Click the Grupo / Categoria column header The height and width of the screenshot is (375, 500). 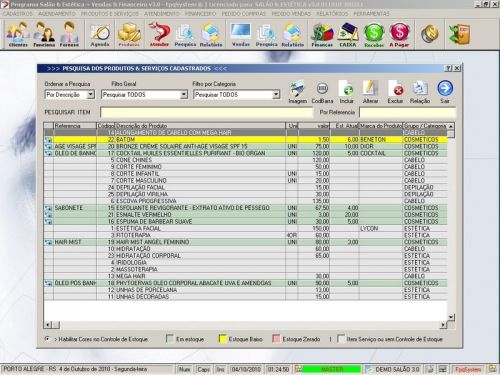point(425,126)
